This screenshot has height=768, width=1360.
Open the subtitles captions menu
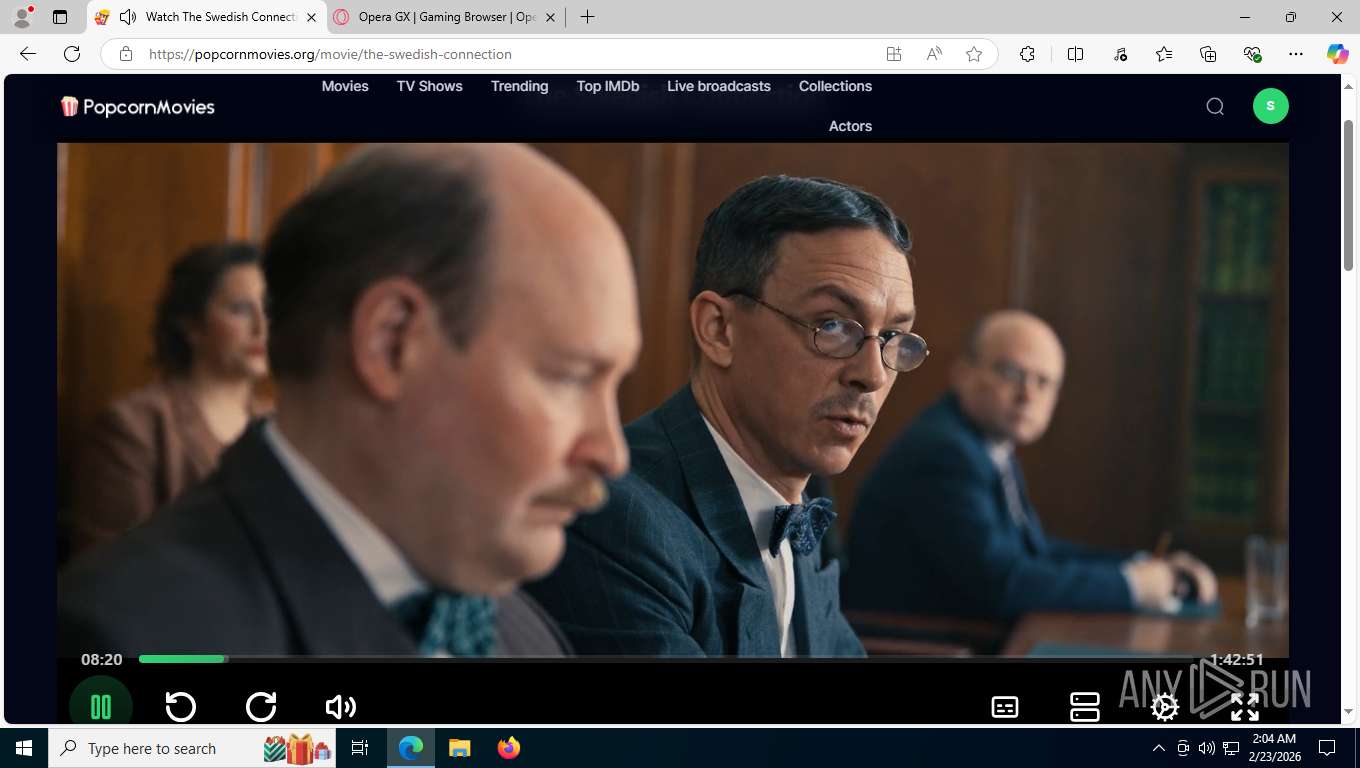coord(1005,707)
